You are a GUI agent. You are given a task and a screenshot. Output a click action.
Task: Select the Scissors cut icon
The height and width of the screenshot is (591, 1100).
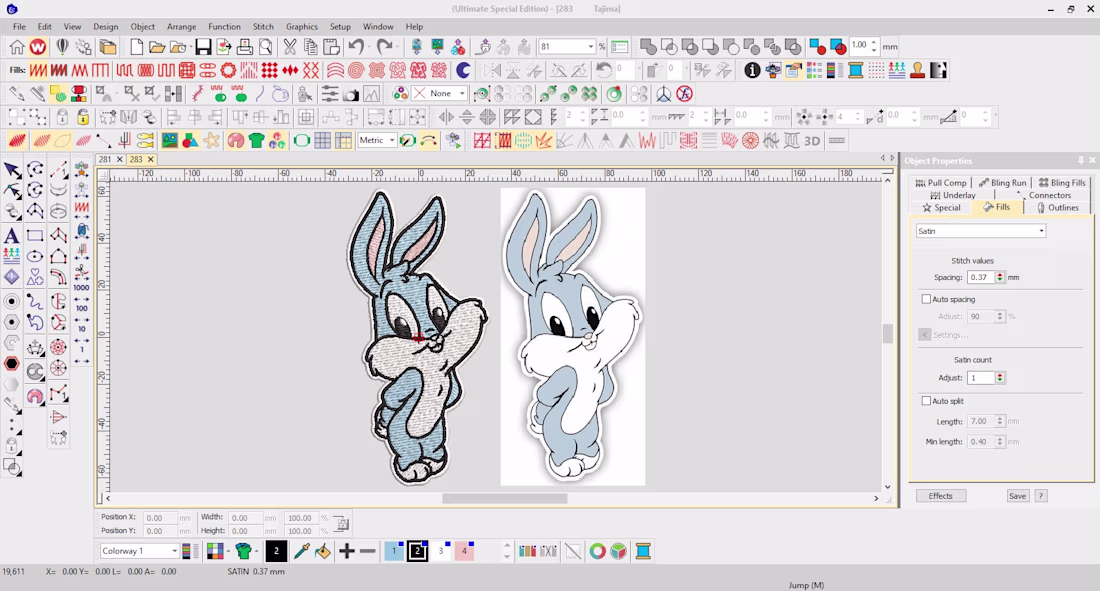289,47
